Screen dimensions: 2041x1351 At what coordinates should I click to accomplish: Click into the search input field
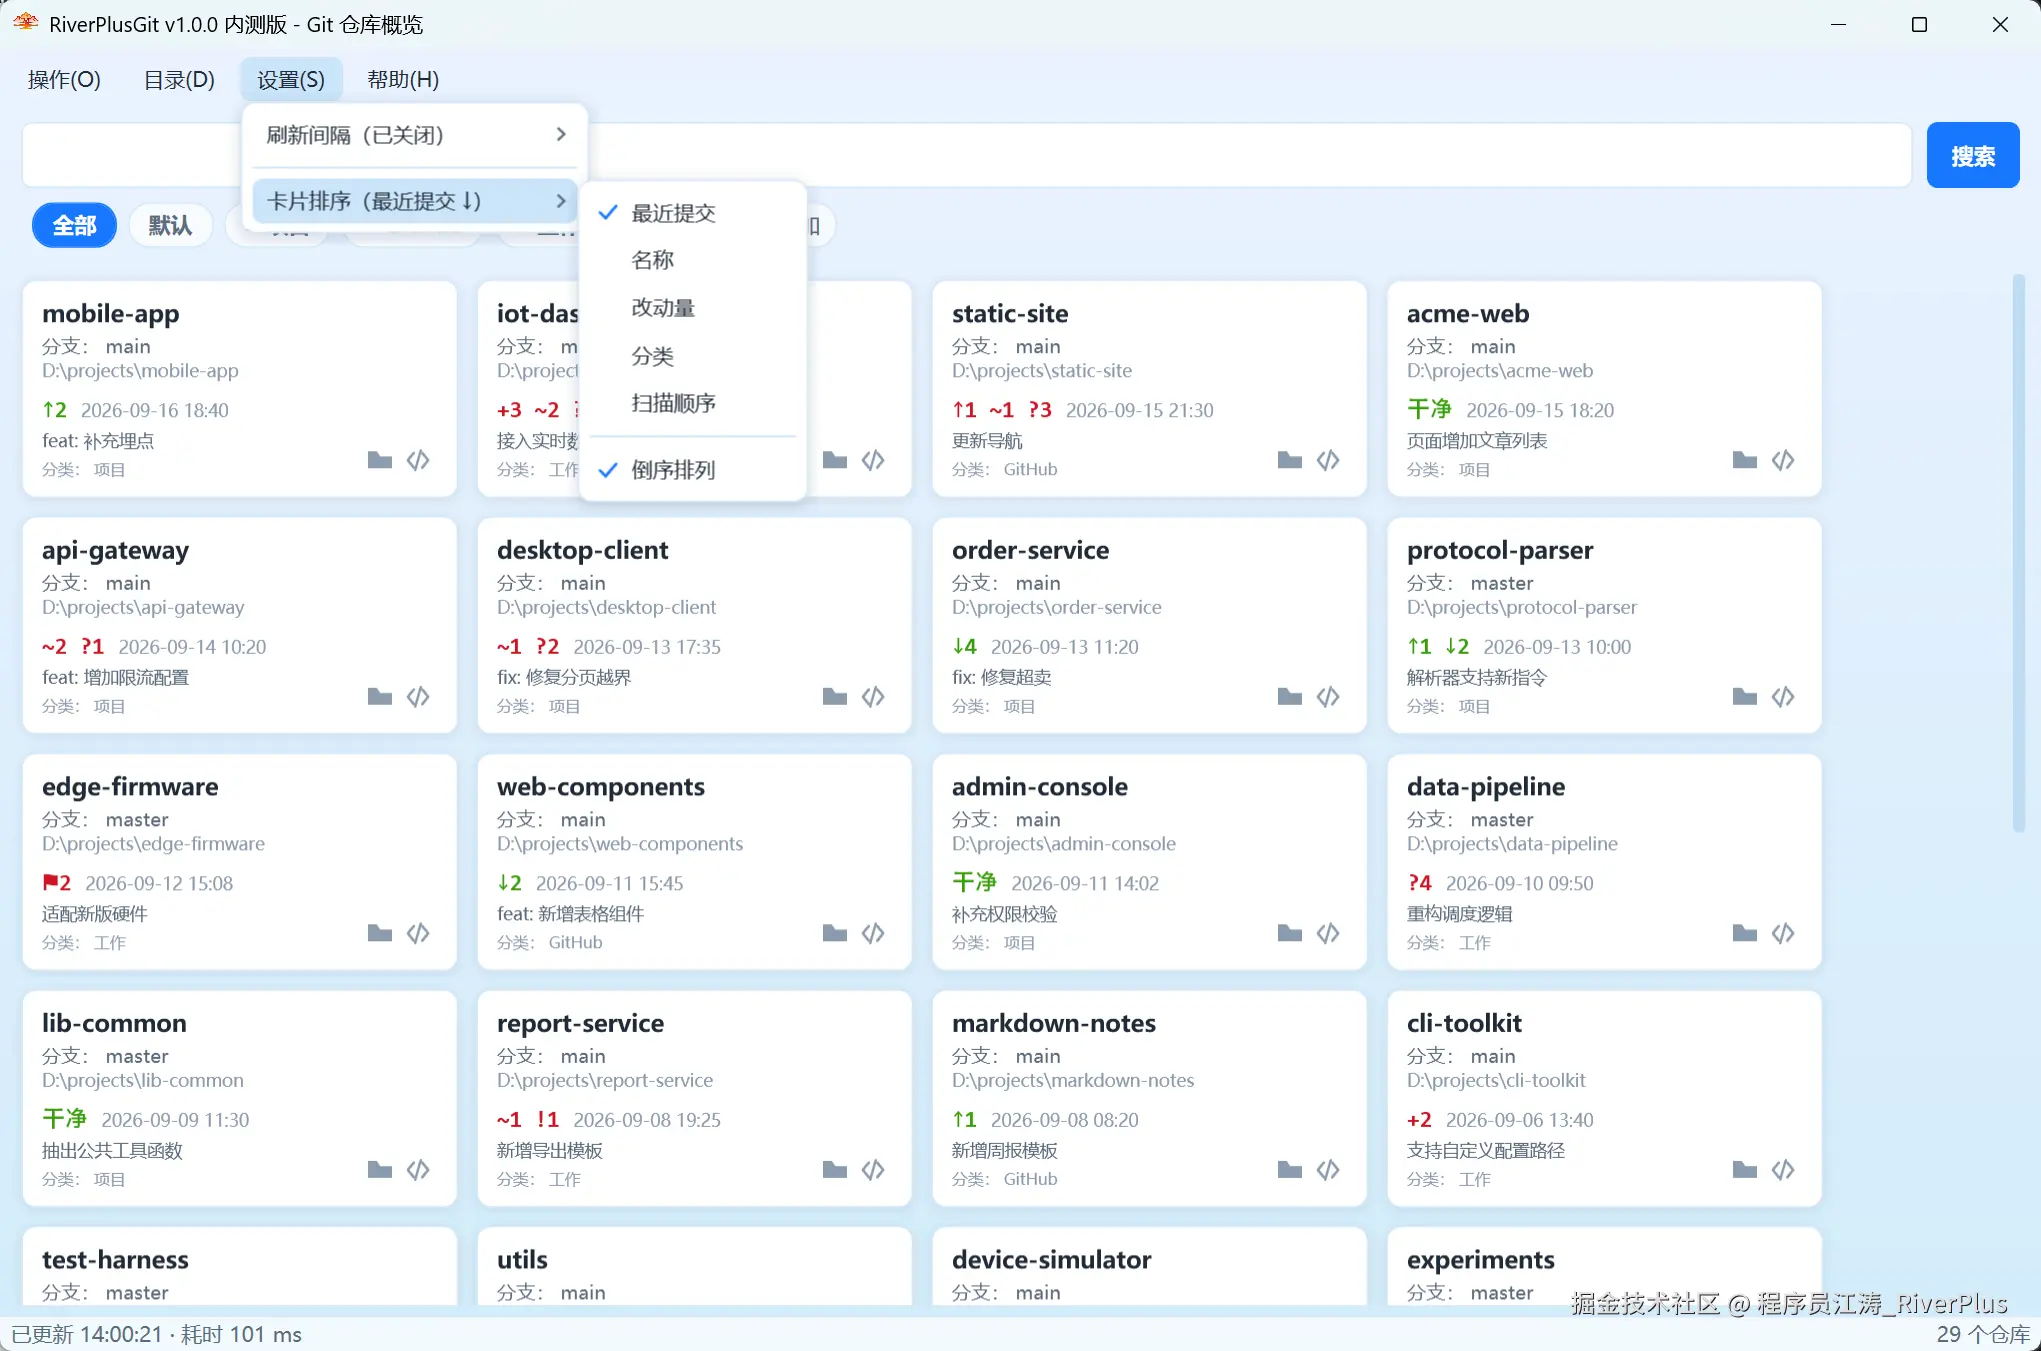coord(966,156)
